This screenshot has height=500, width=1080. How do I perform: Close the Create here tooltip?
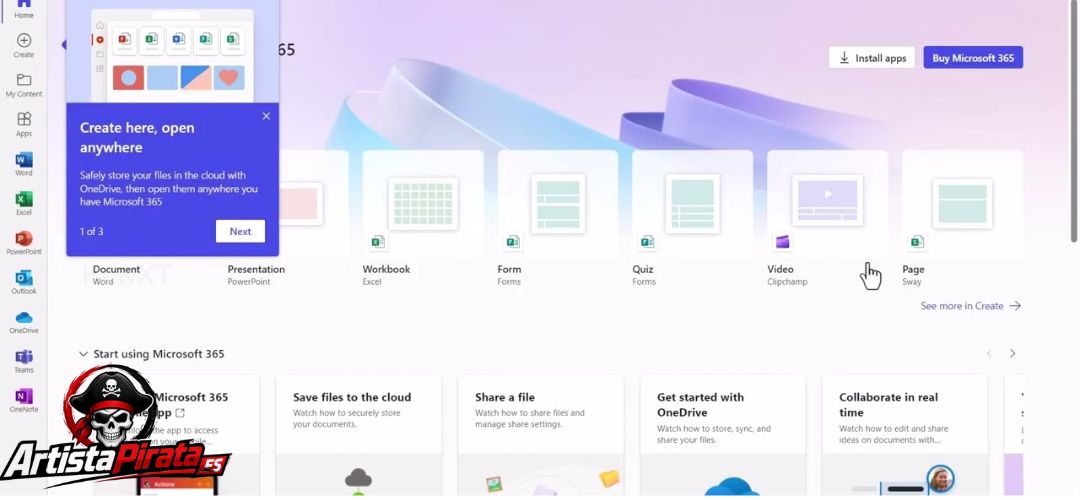(x=266, y=116)
